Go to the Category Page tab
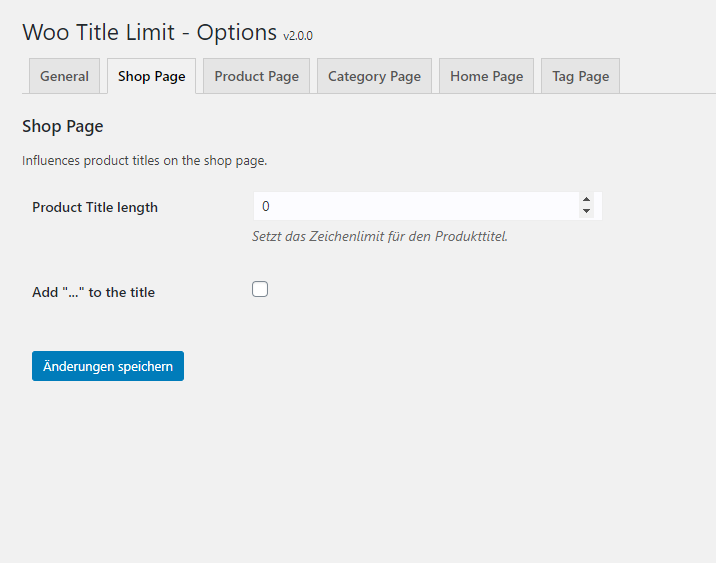716x563 pixels. pos(374,76)
